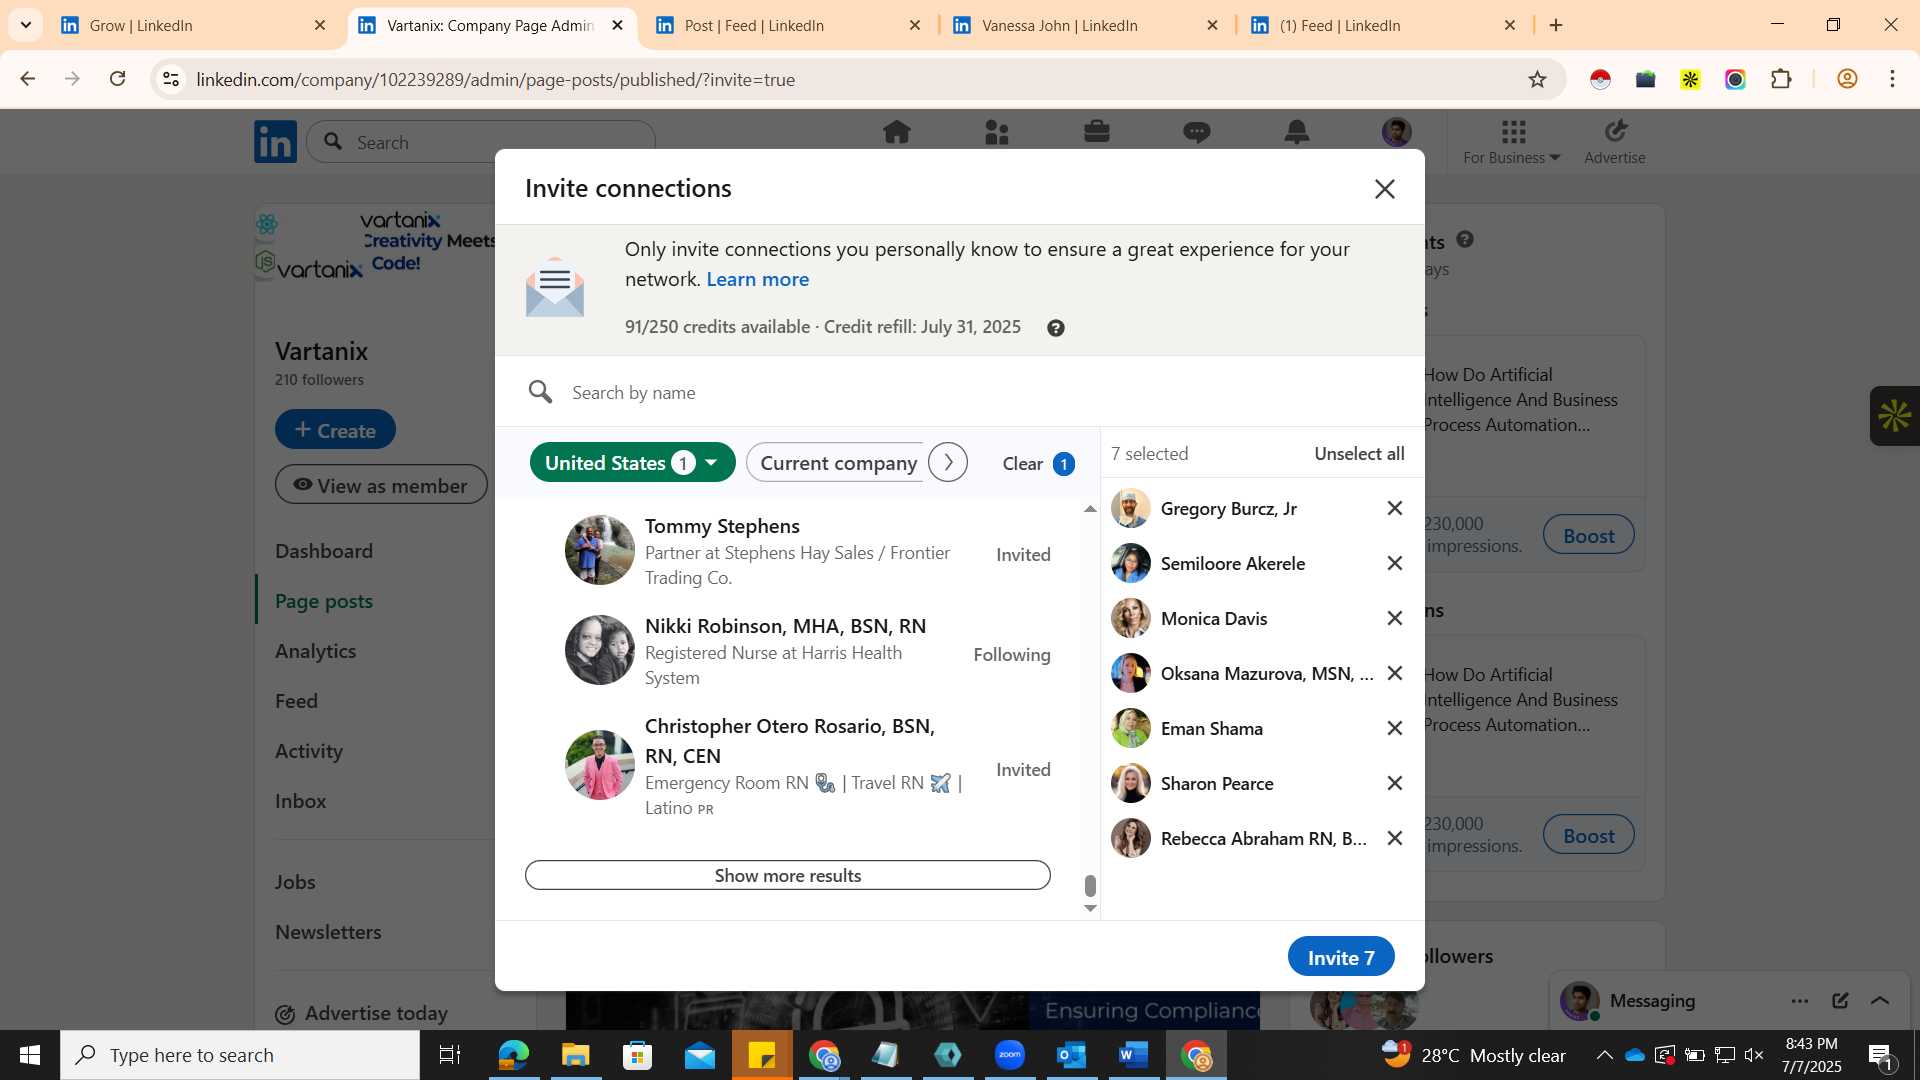Open Chrome tab search dropdown
The height and width of the screenshot is (1080, 1920).
pyautogui.click(x=26, y=25)
